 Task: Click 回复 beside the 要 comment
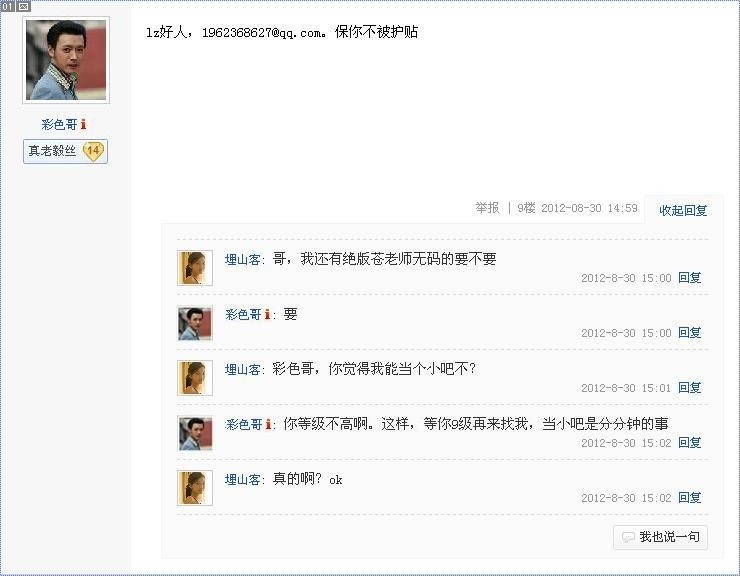pos(690,332)
